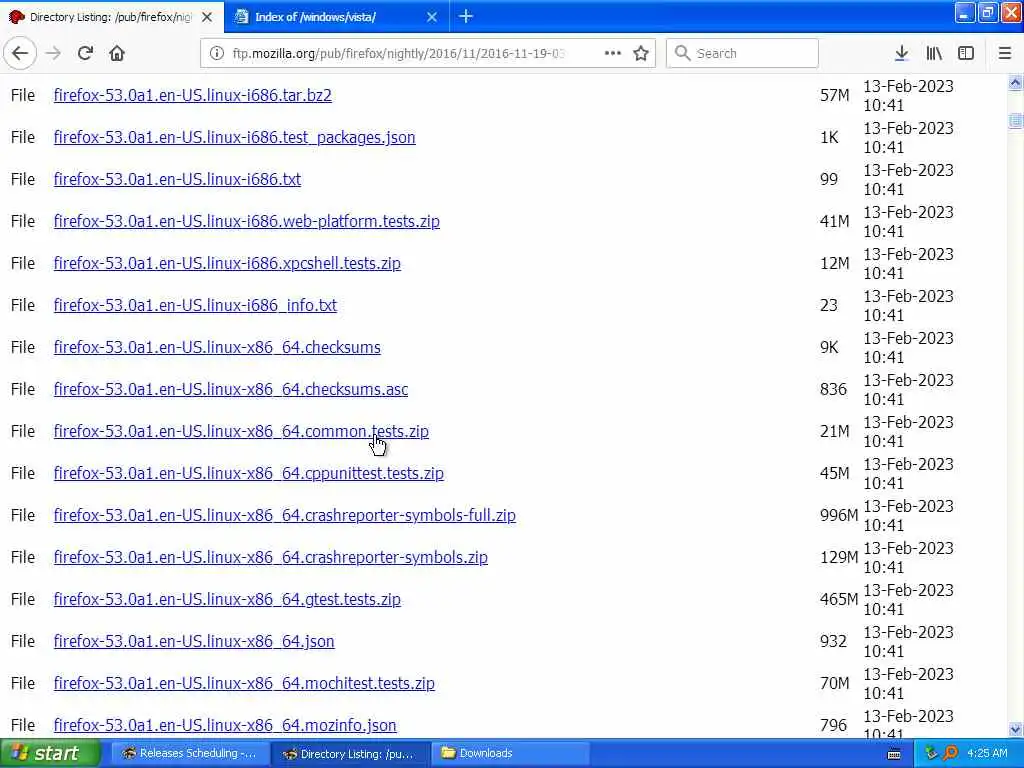Click the green network icon in the tray

pyautogui.click(x=931, y=753)
